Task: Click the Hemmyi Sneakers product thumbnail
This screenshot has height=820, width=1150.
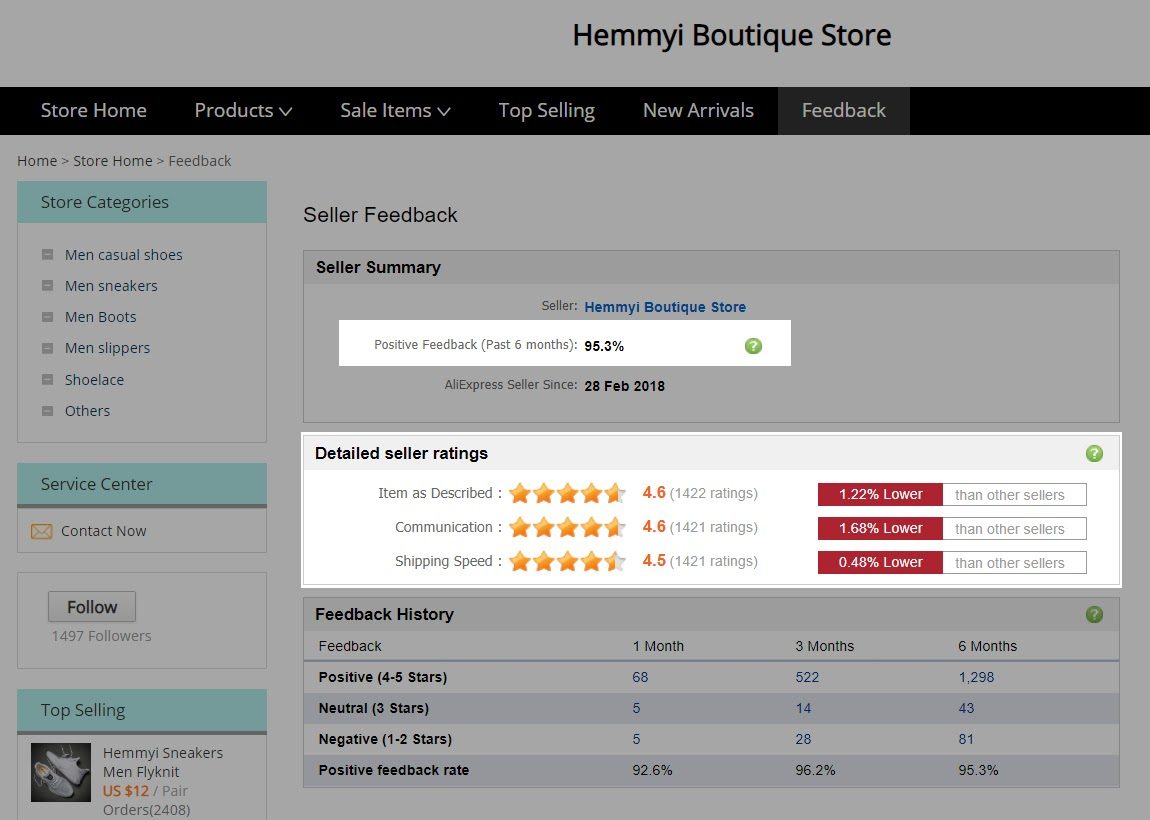Action: pos(61,772)
